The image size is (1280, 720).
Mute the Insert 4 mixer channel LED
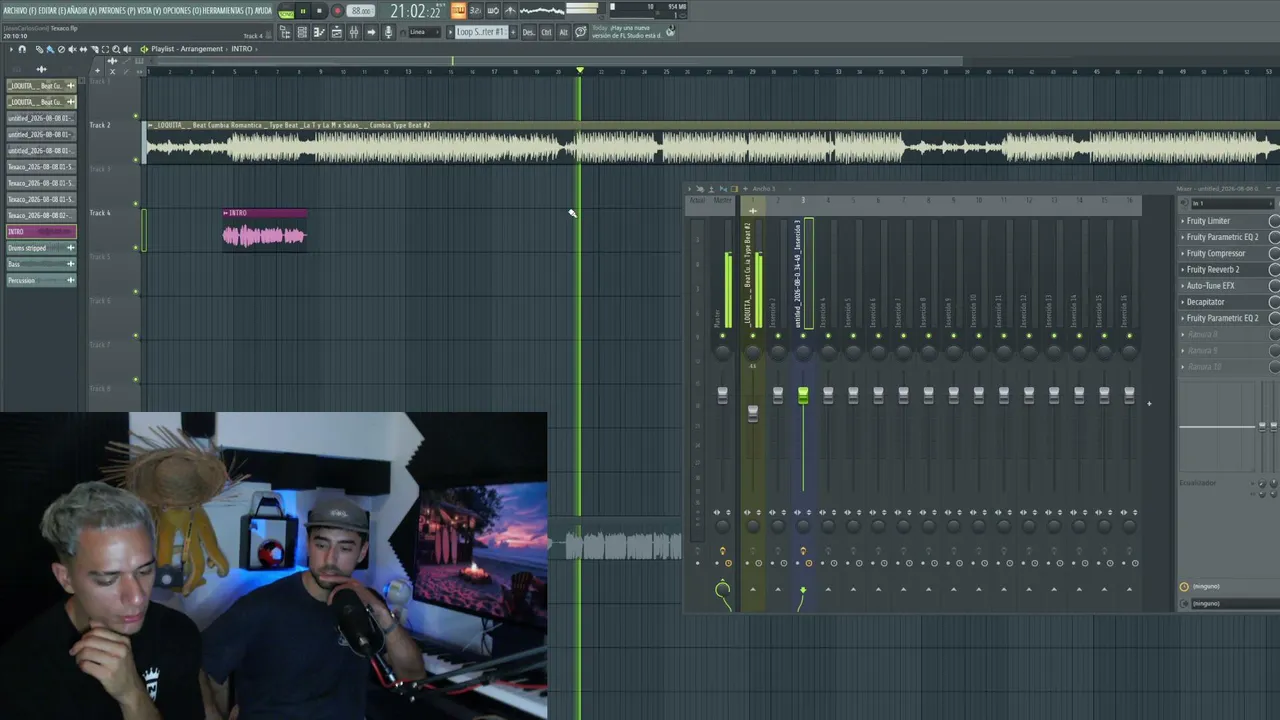(828, 336)
